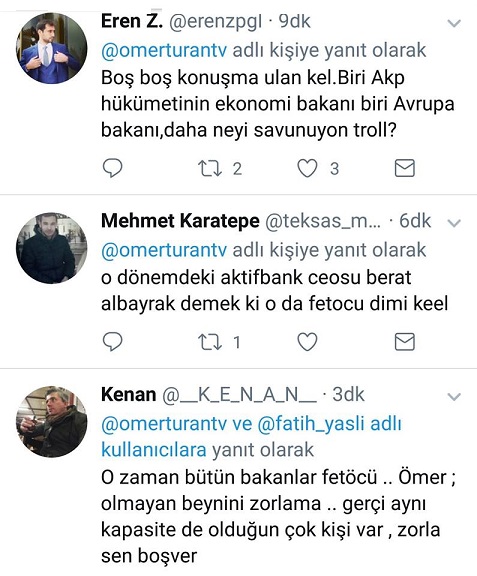Open the options chevron on Eren Z.'s tweet

454,24
